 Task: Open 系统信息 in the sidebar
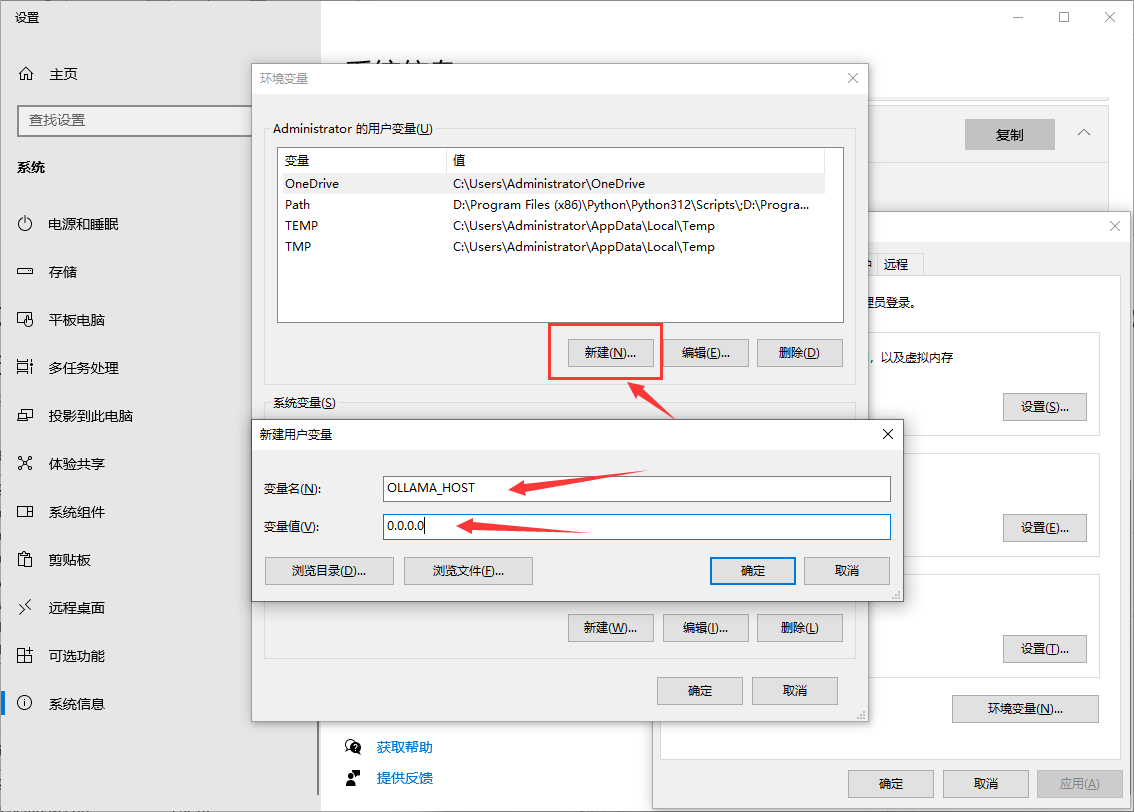[x=76, y=704]
